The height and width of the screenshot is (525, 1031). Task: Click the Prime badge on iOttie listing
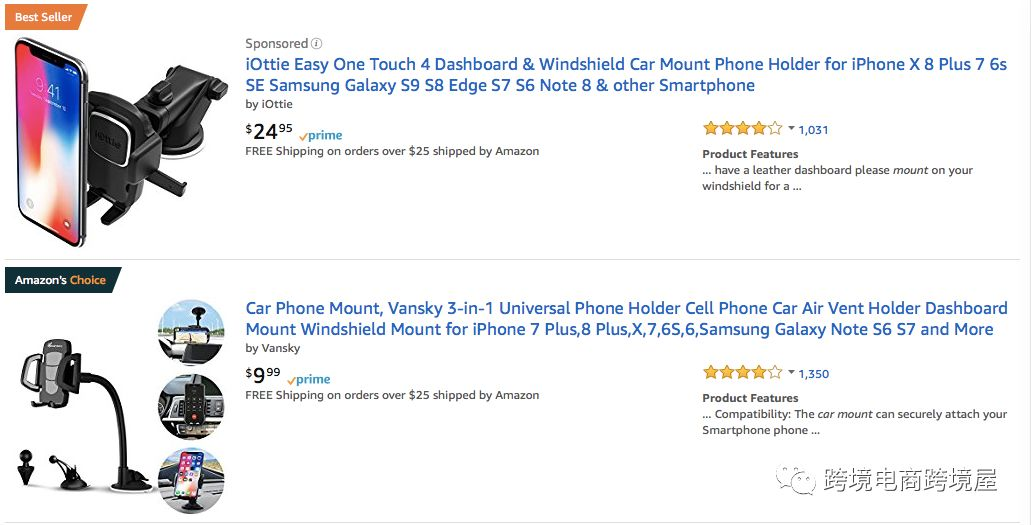321,136
